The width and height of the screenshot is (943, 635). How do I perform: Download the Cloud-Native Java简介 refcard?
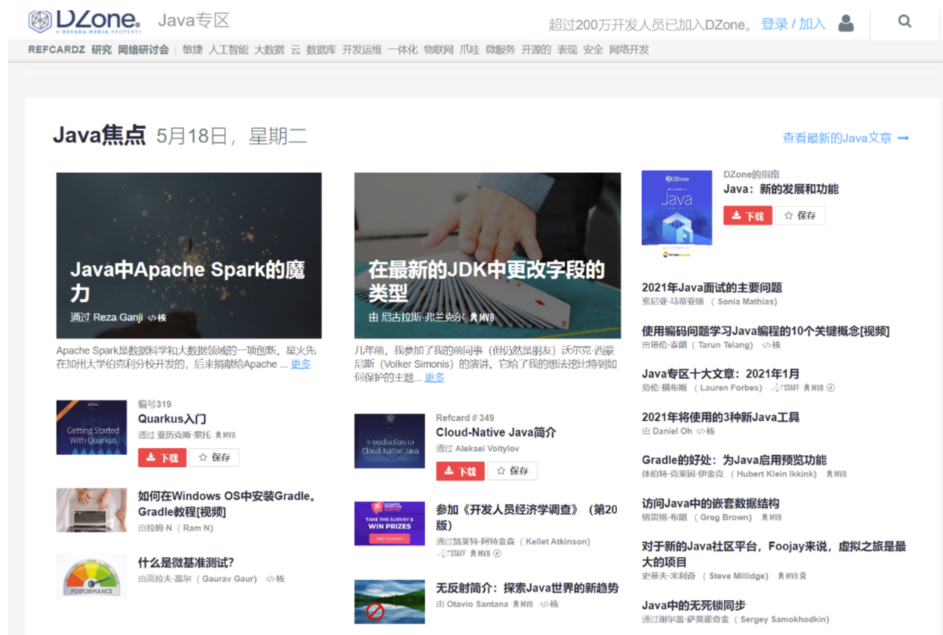460,471
